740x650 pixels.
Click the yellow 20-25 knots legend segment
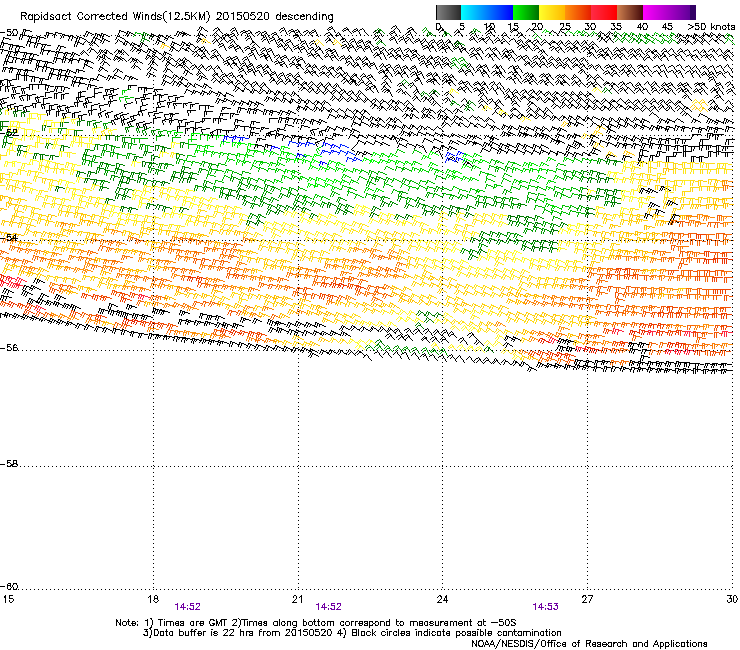point(552,12)
